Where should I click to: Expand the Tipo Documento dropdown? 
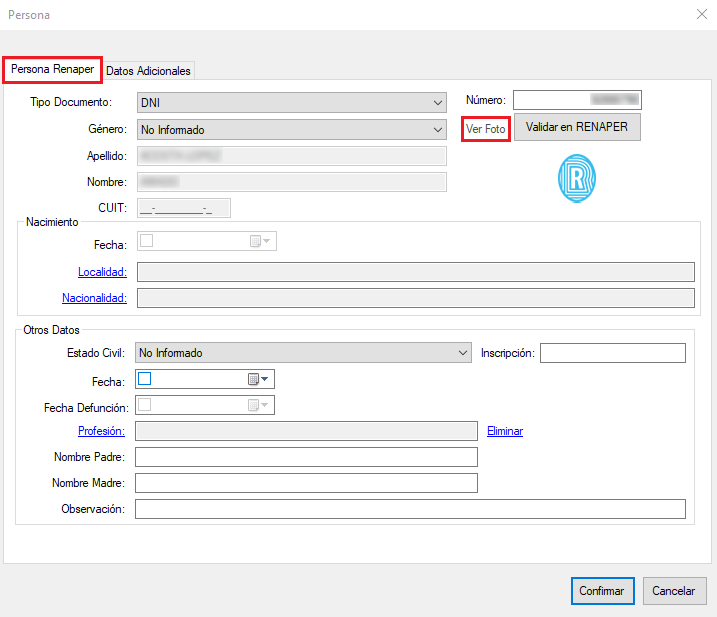pyautogui.click(x=437, y=103)
